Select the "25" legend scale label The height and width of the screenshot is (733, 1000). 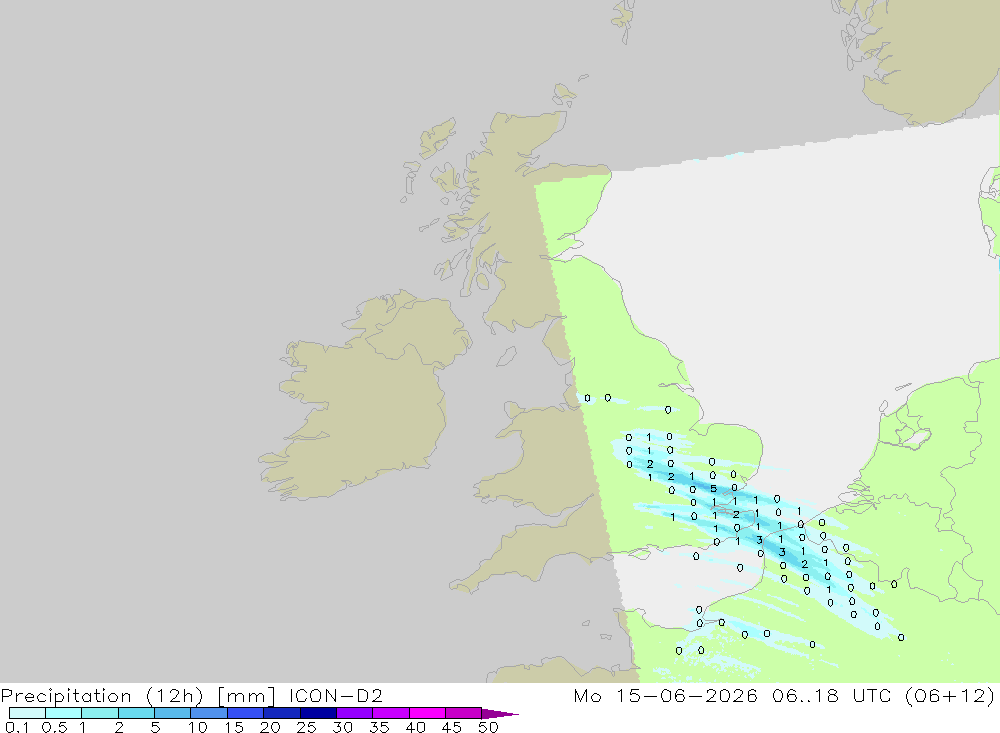(306, 727)
